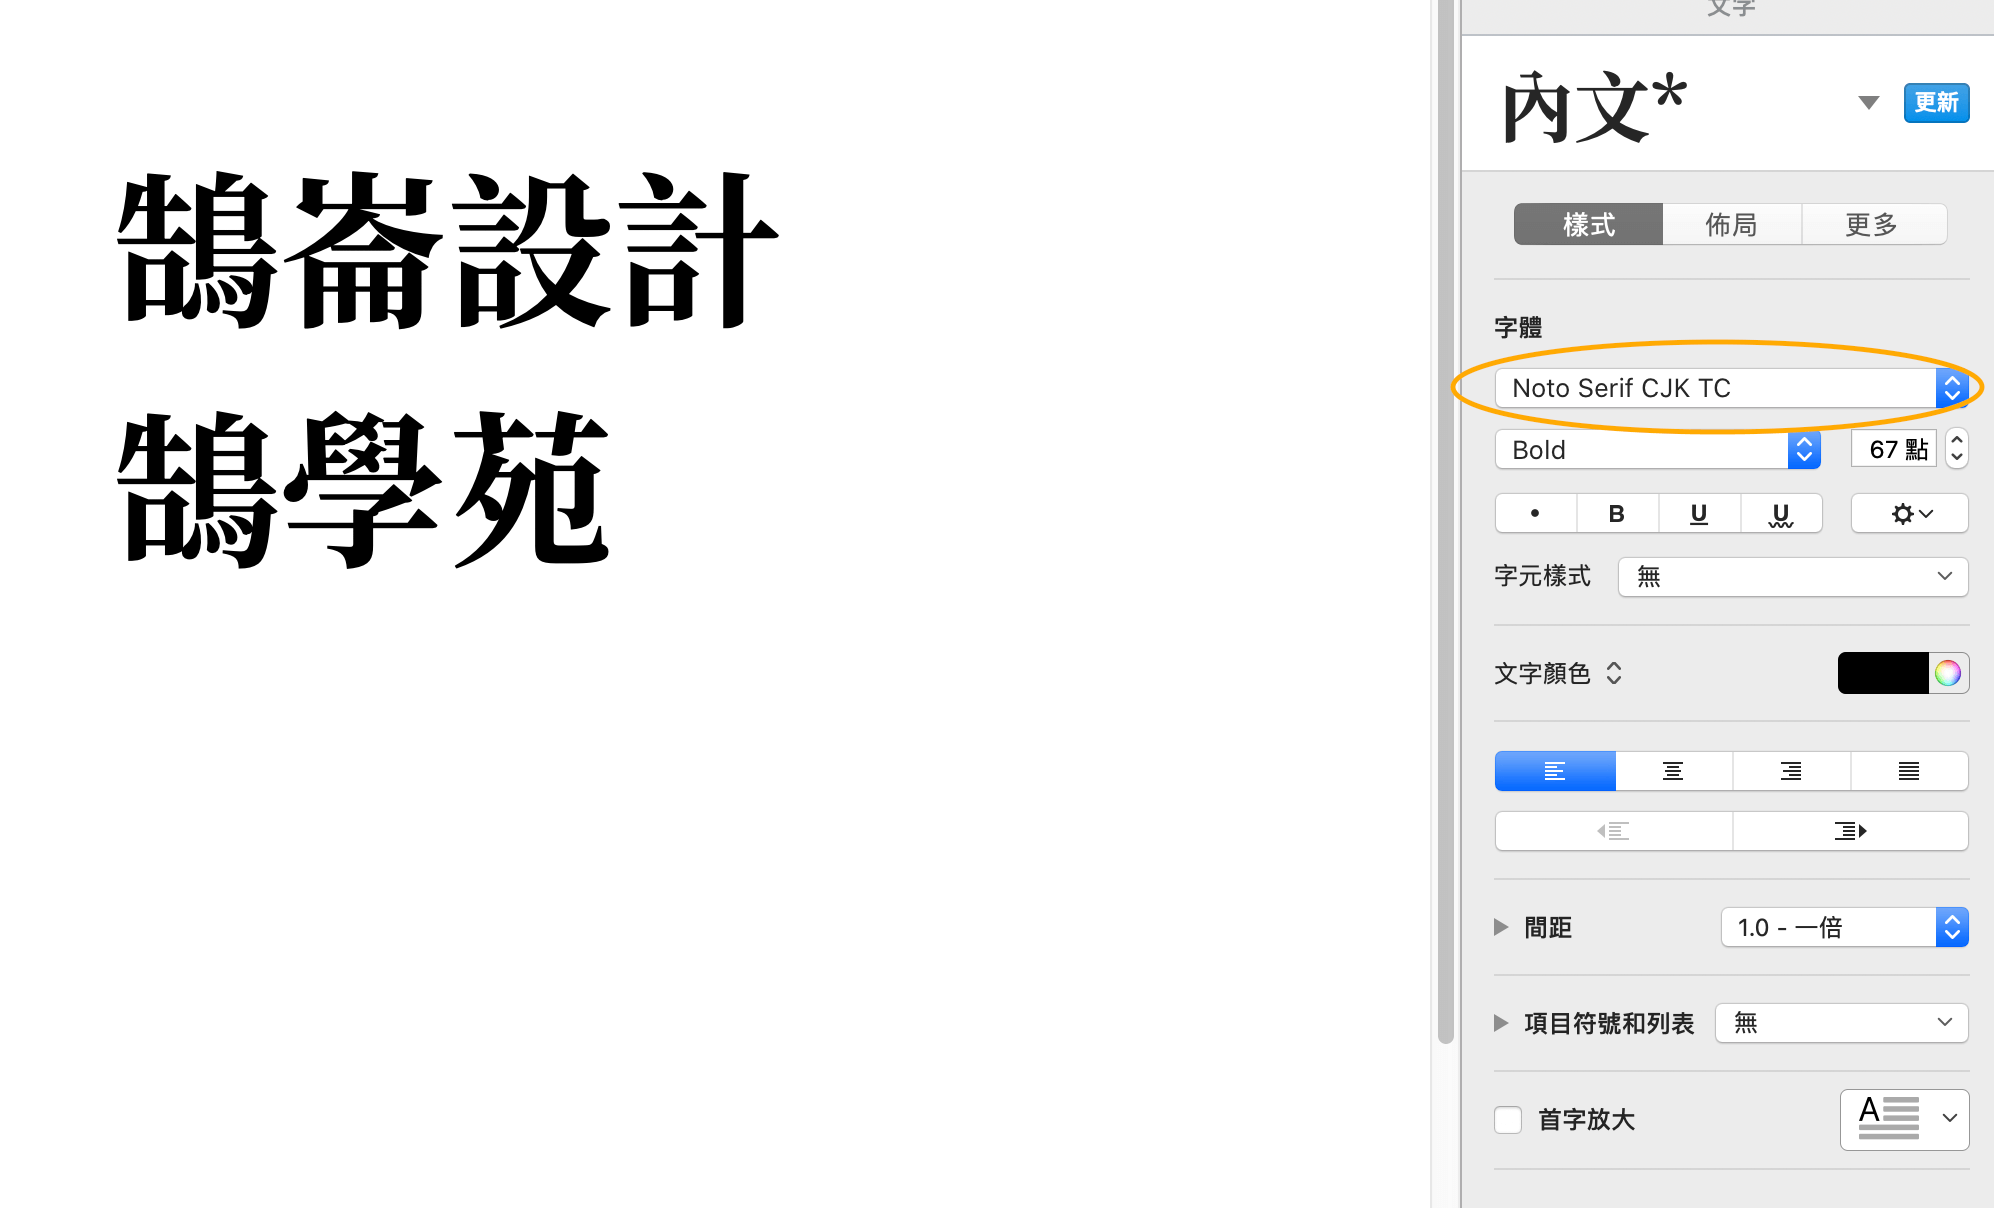Open the advanced options gear menu

(x=1910, y=513)
